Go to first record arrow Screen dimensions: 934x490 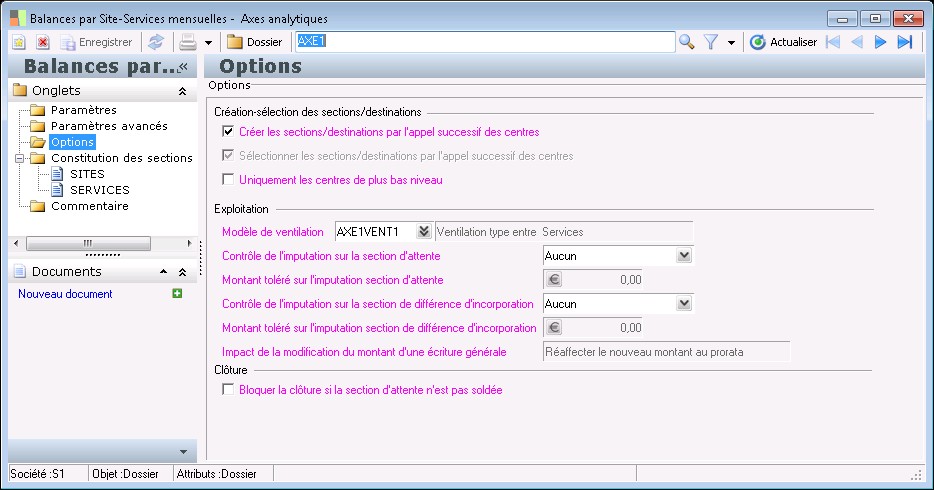click(833, 42)
